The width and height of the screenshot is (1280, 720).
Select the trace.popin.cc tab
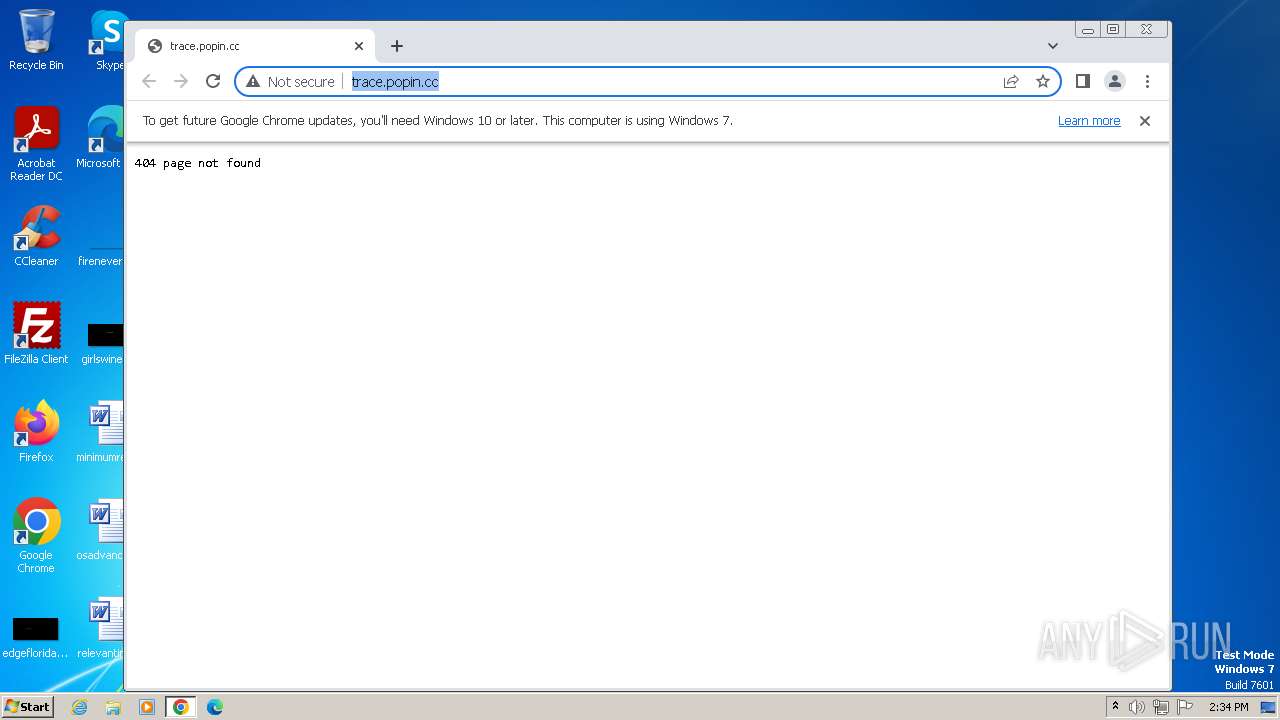point(255,46)
